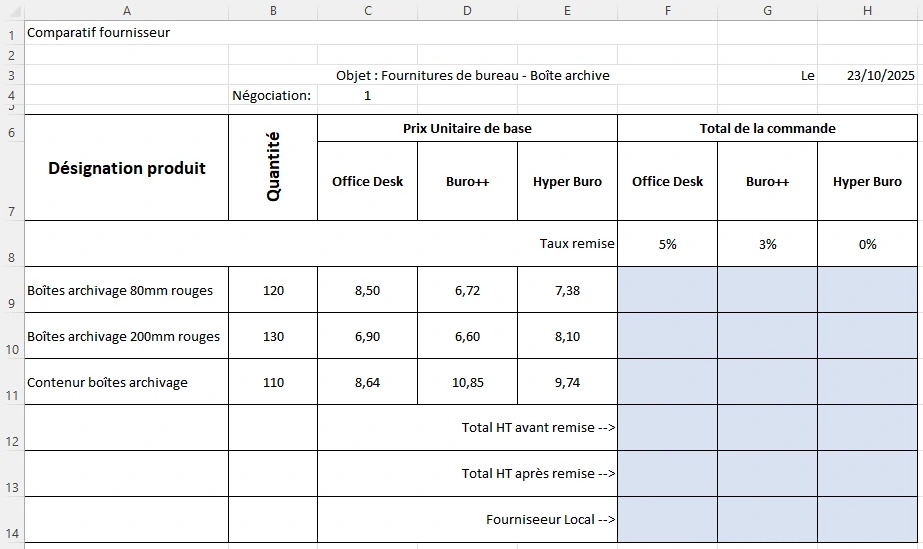Select the 'Objet : Fournitures de bureau' text cell

tap(472, 75)
